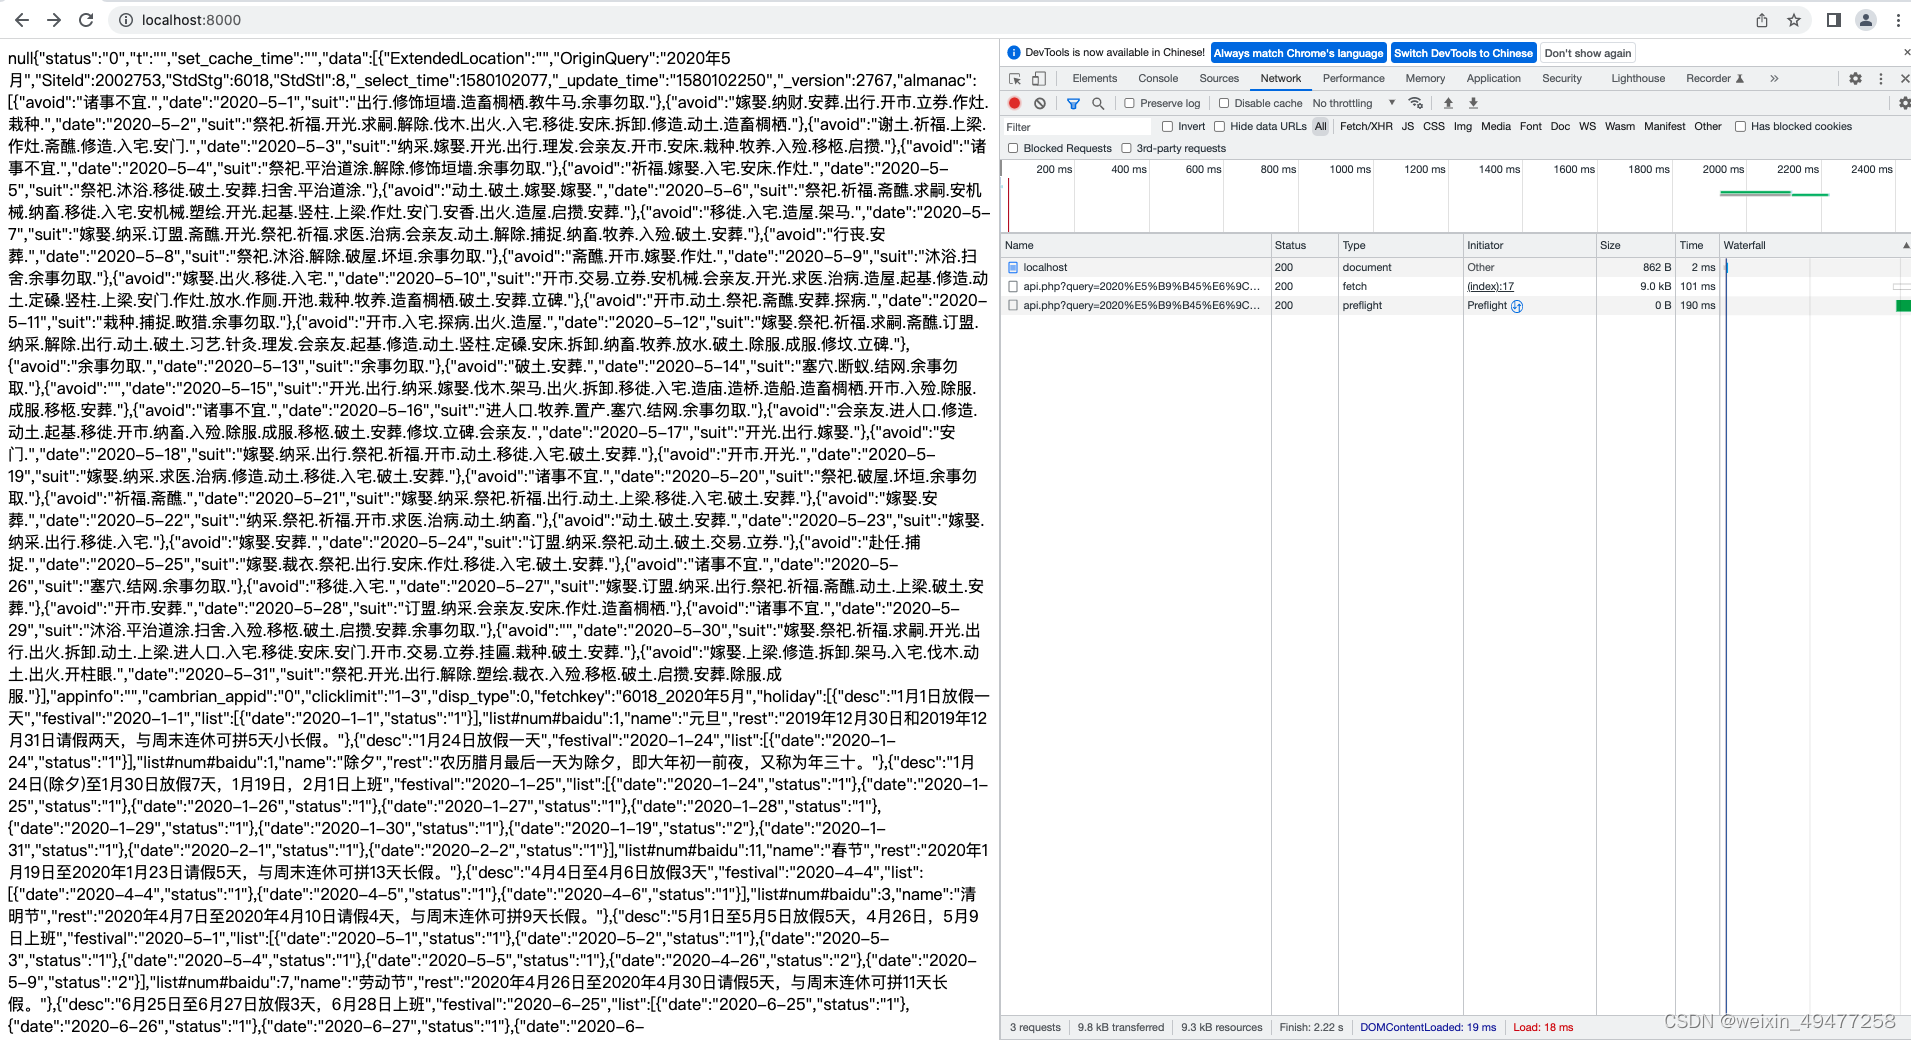Open the Chrome profile avatar
Viewport: 1911px width, 1040px height.
(x=1866, y=20)
